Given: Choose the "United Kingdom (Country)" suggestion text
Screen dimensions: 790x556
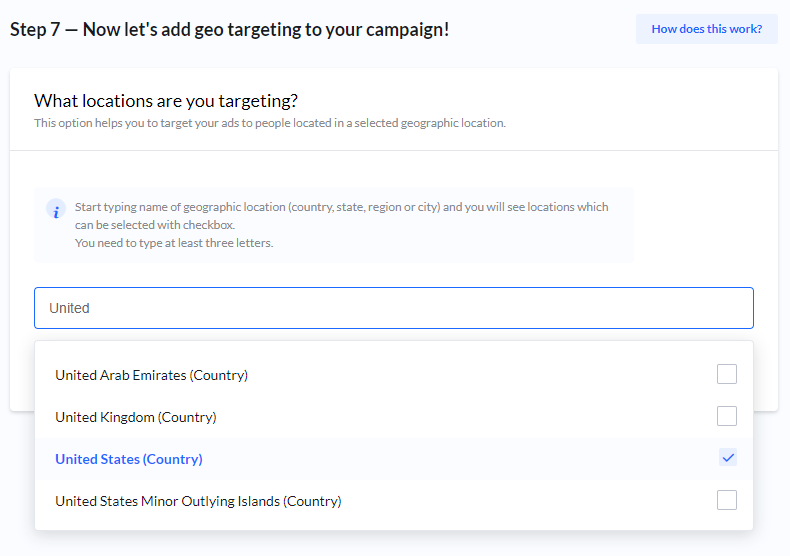Looking at the screenshot, I should [135, 417].
